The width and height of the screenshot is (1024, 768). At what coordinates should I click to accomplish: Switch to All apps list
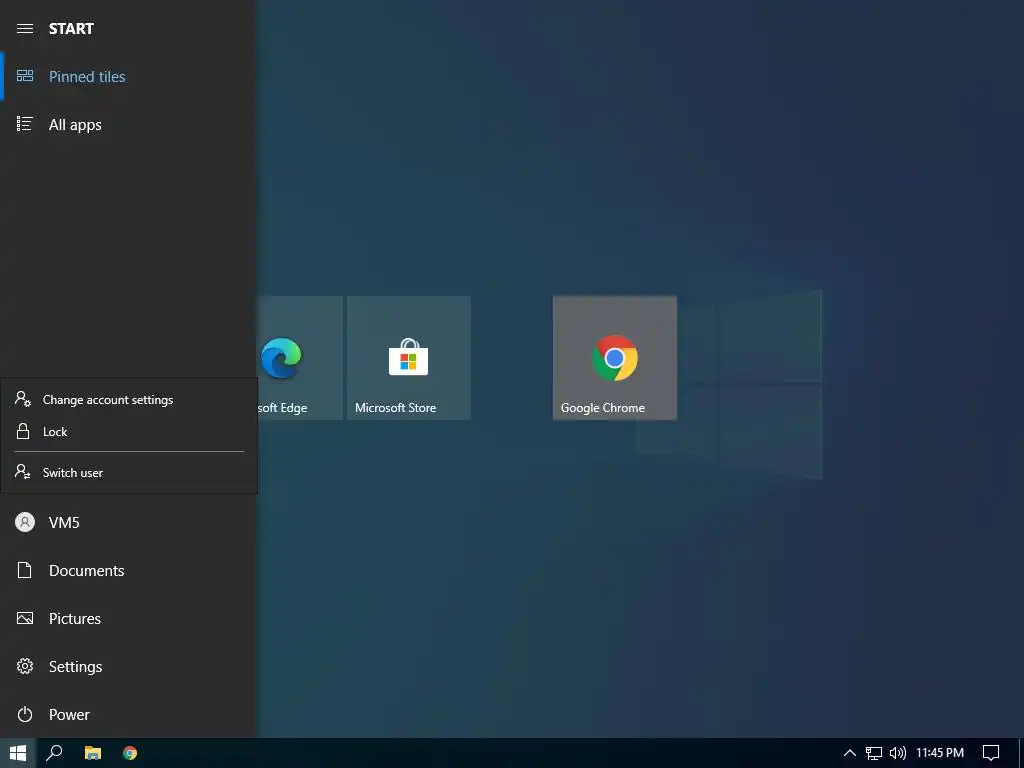129,124
